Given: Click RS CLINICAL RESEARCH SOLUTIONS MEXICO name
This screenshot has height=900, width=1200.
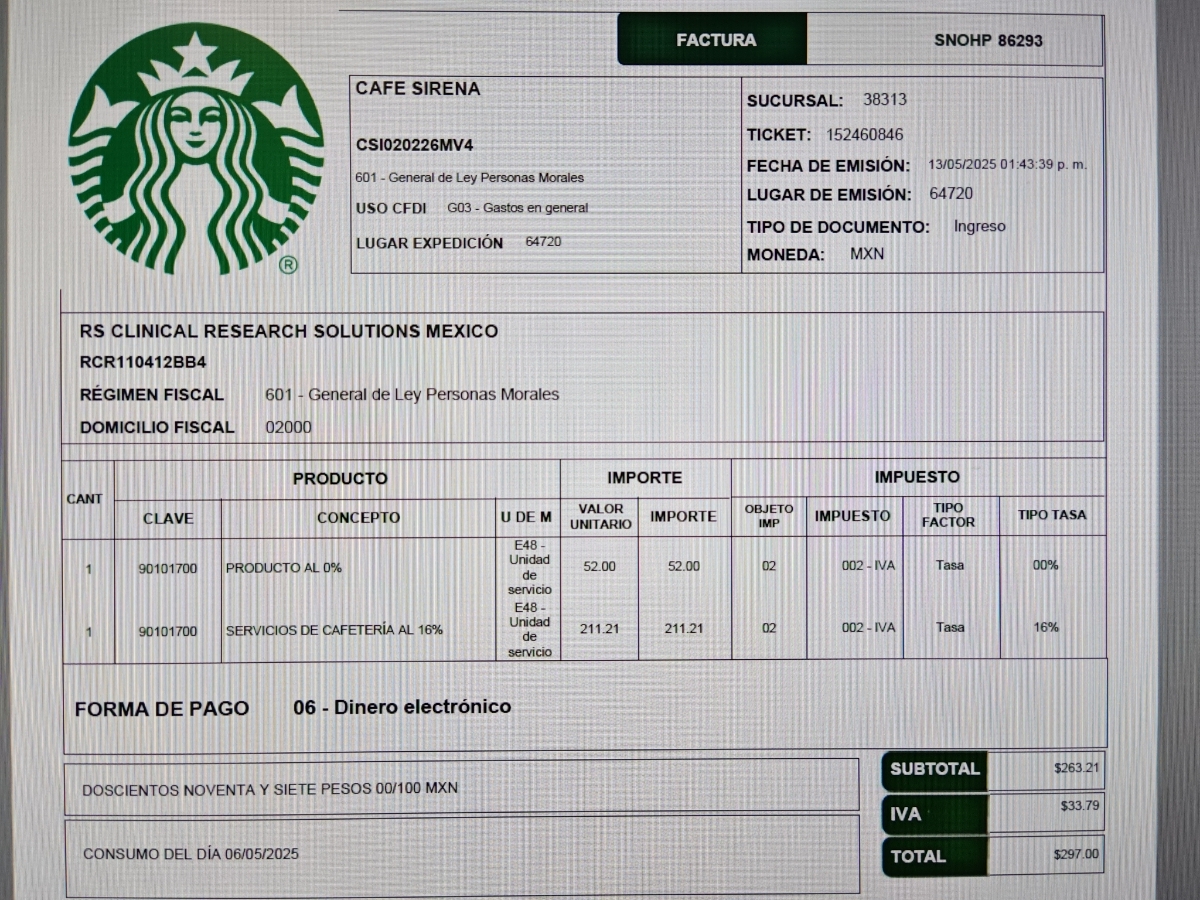Looking at the screenshot, I should point(289,331).
